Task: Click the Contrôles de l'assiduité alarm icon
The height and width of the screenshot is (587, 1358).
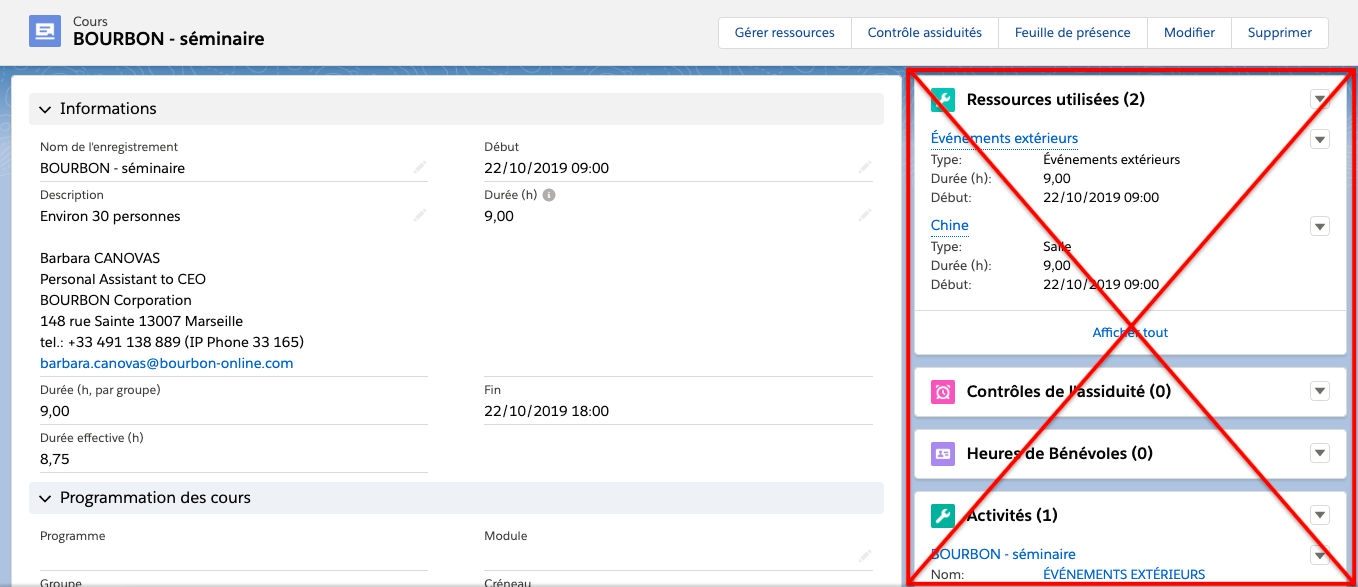Action: tap(943, 391)
